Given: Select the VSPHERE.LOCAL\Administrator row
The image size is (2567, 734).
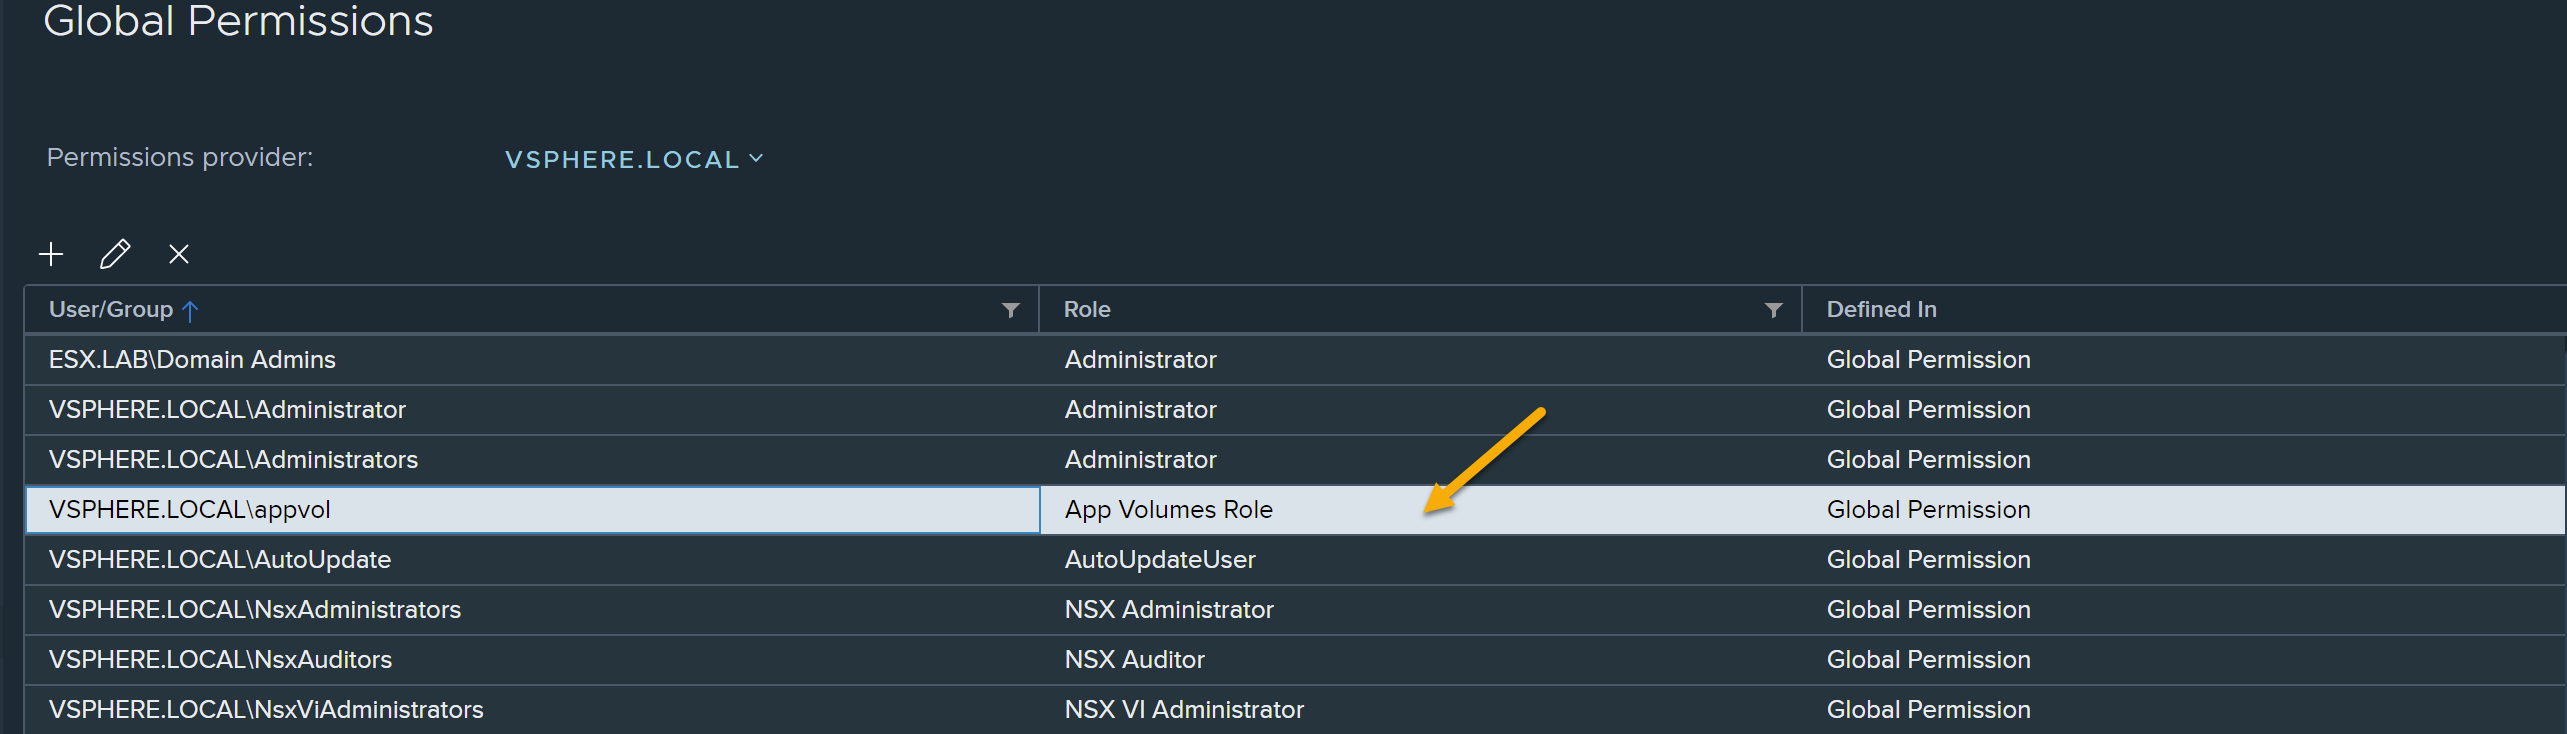Looking at the screenshot, I should (1295, 410).
